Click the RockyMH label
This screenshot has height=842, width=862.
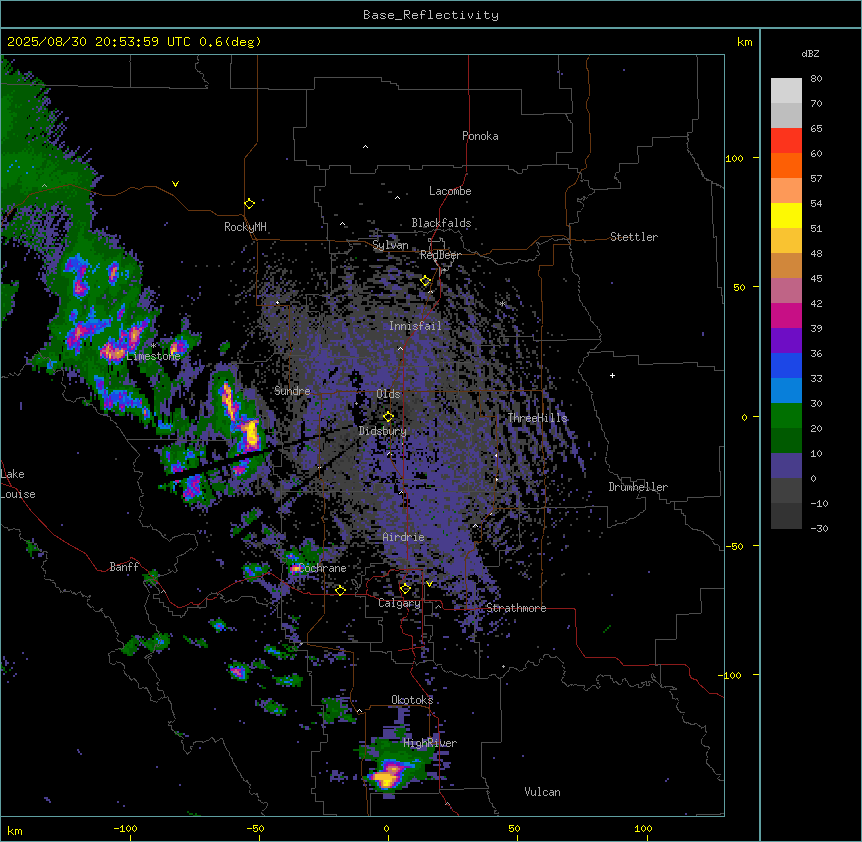point(245,226)
